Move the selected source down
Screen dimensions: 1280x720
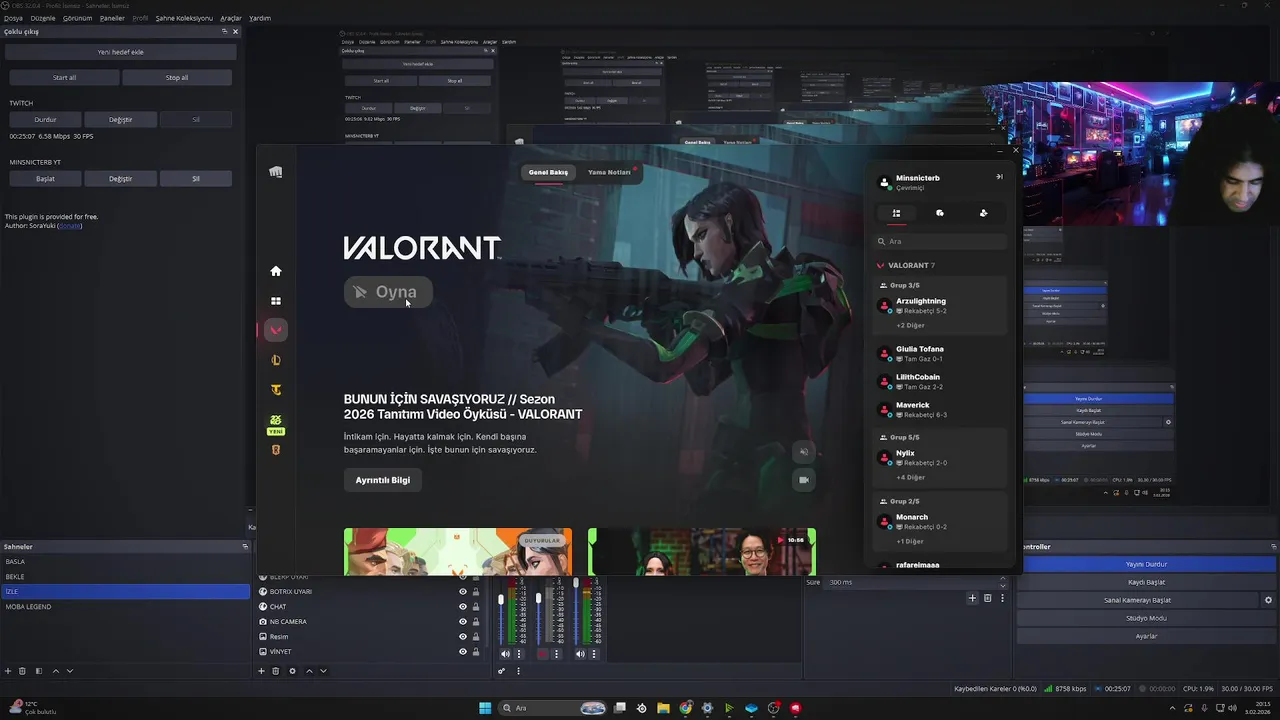323,671
